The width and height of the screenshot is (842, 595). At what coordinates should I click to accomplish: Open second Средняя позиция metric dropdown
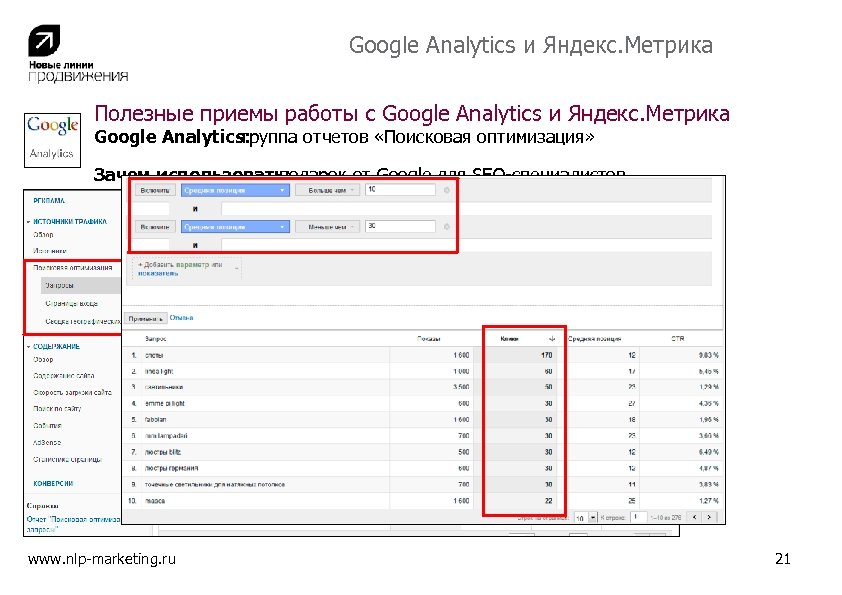pos(235,227)
